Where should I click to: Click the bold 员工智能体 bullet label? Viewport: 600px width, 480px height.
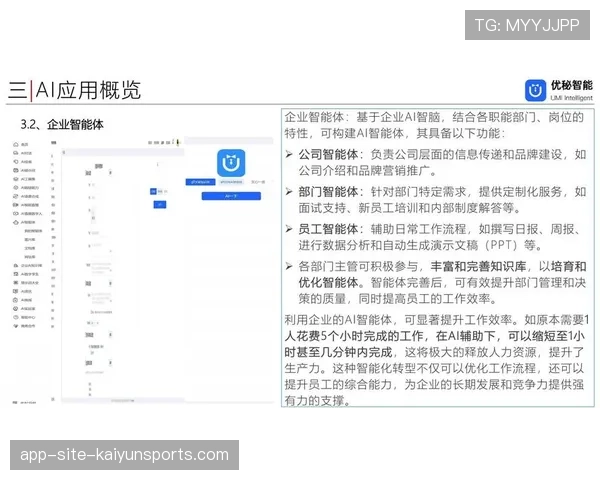328,229
